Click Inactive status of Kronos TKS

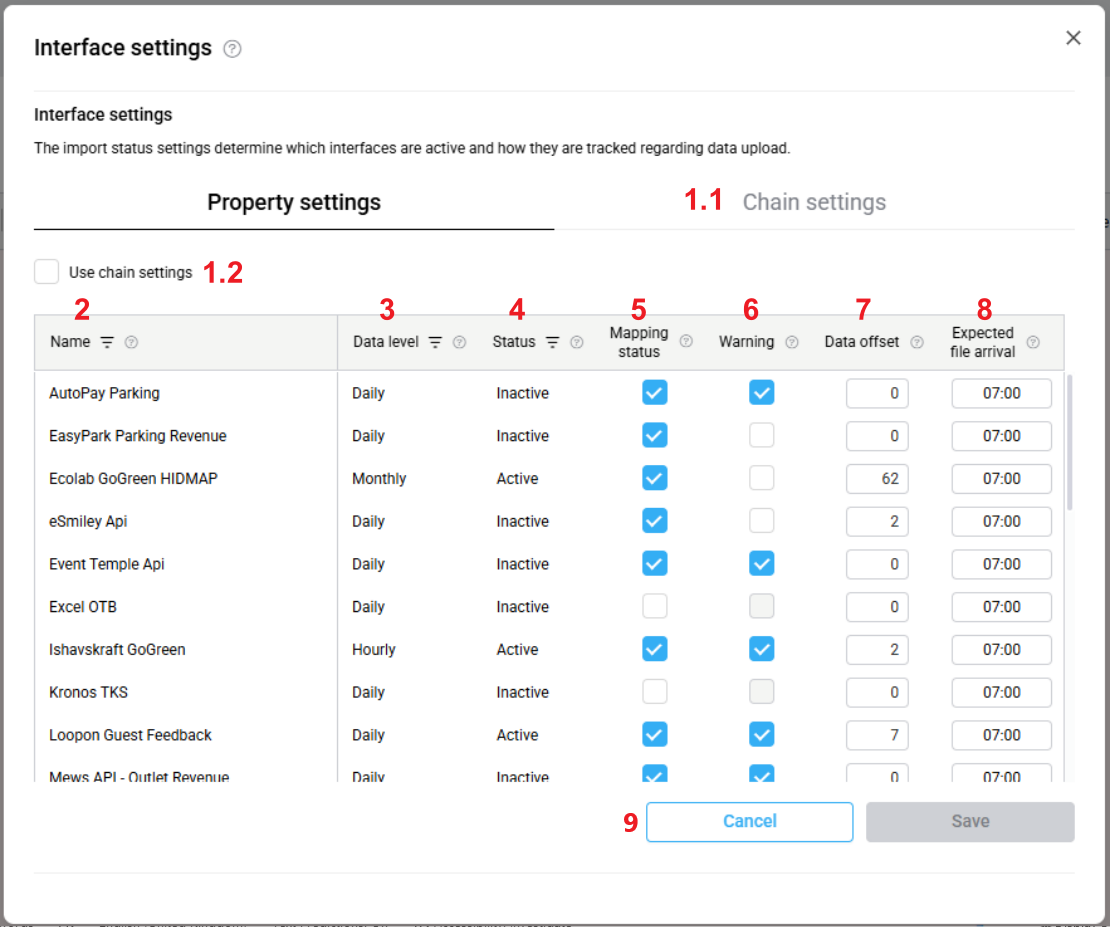(522, 692)
